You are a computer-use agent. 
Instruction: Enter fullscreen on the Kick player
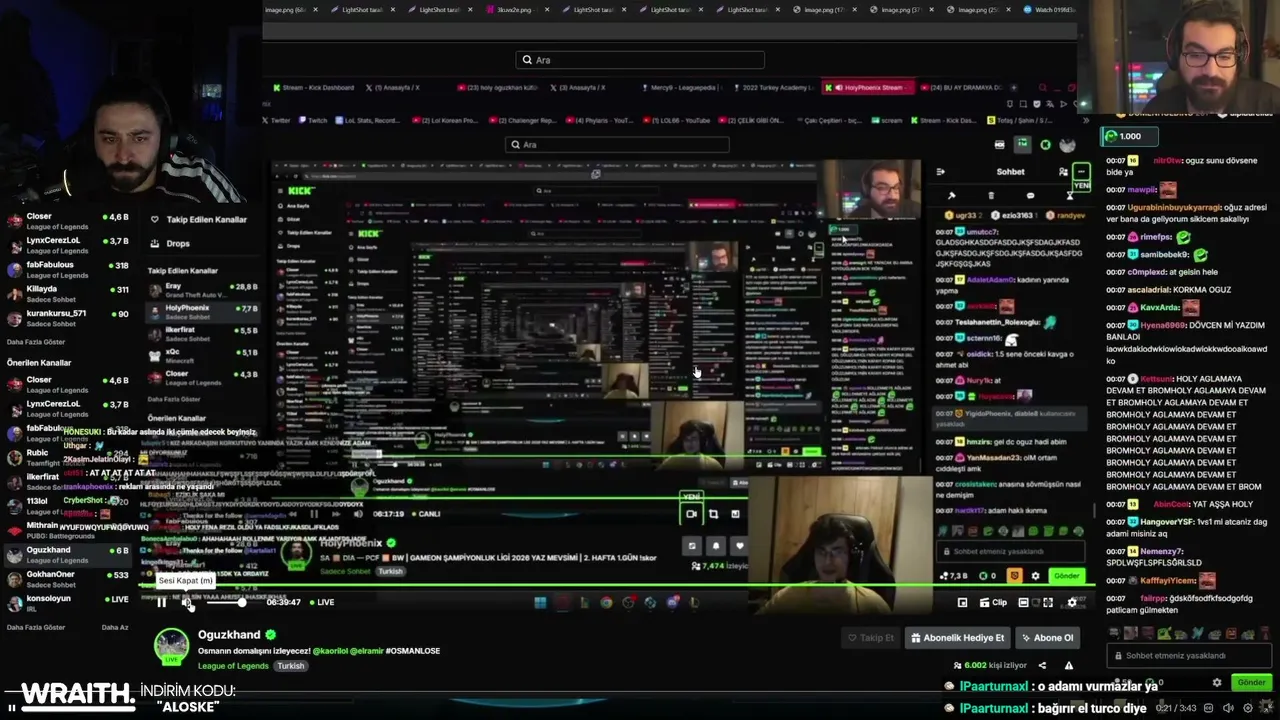[1047, 603]
